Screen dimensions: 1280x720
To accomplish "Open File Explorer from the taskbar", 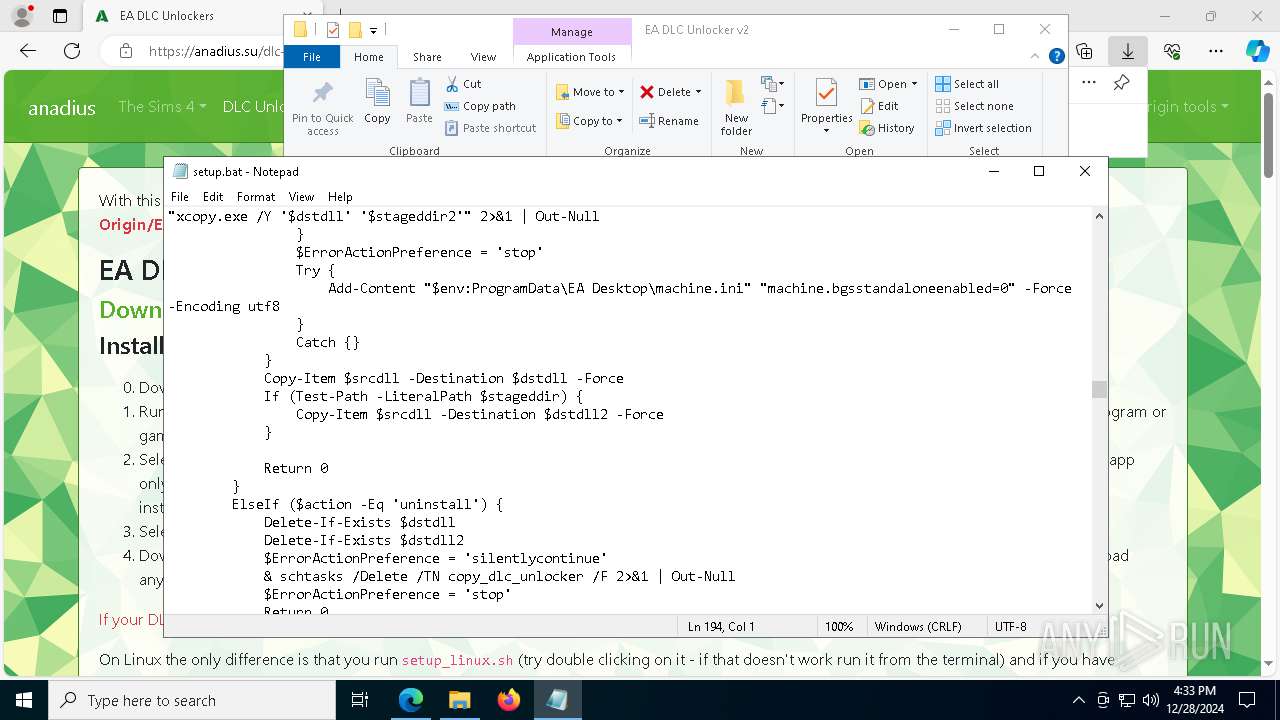I will (459, 700).
